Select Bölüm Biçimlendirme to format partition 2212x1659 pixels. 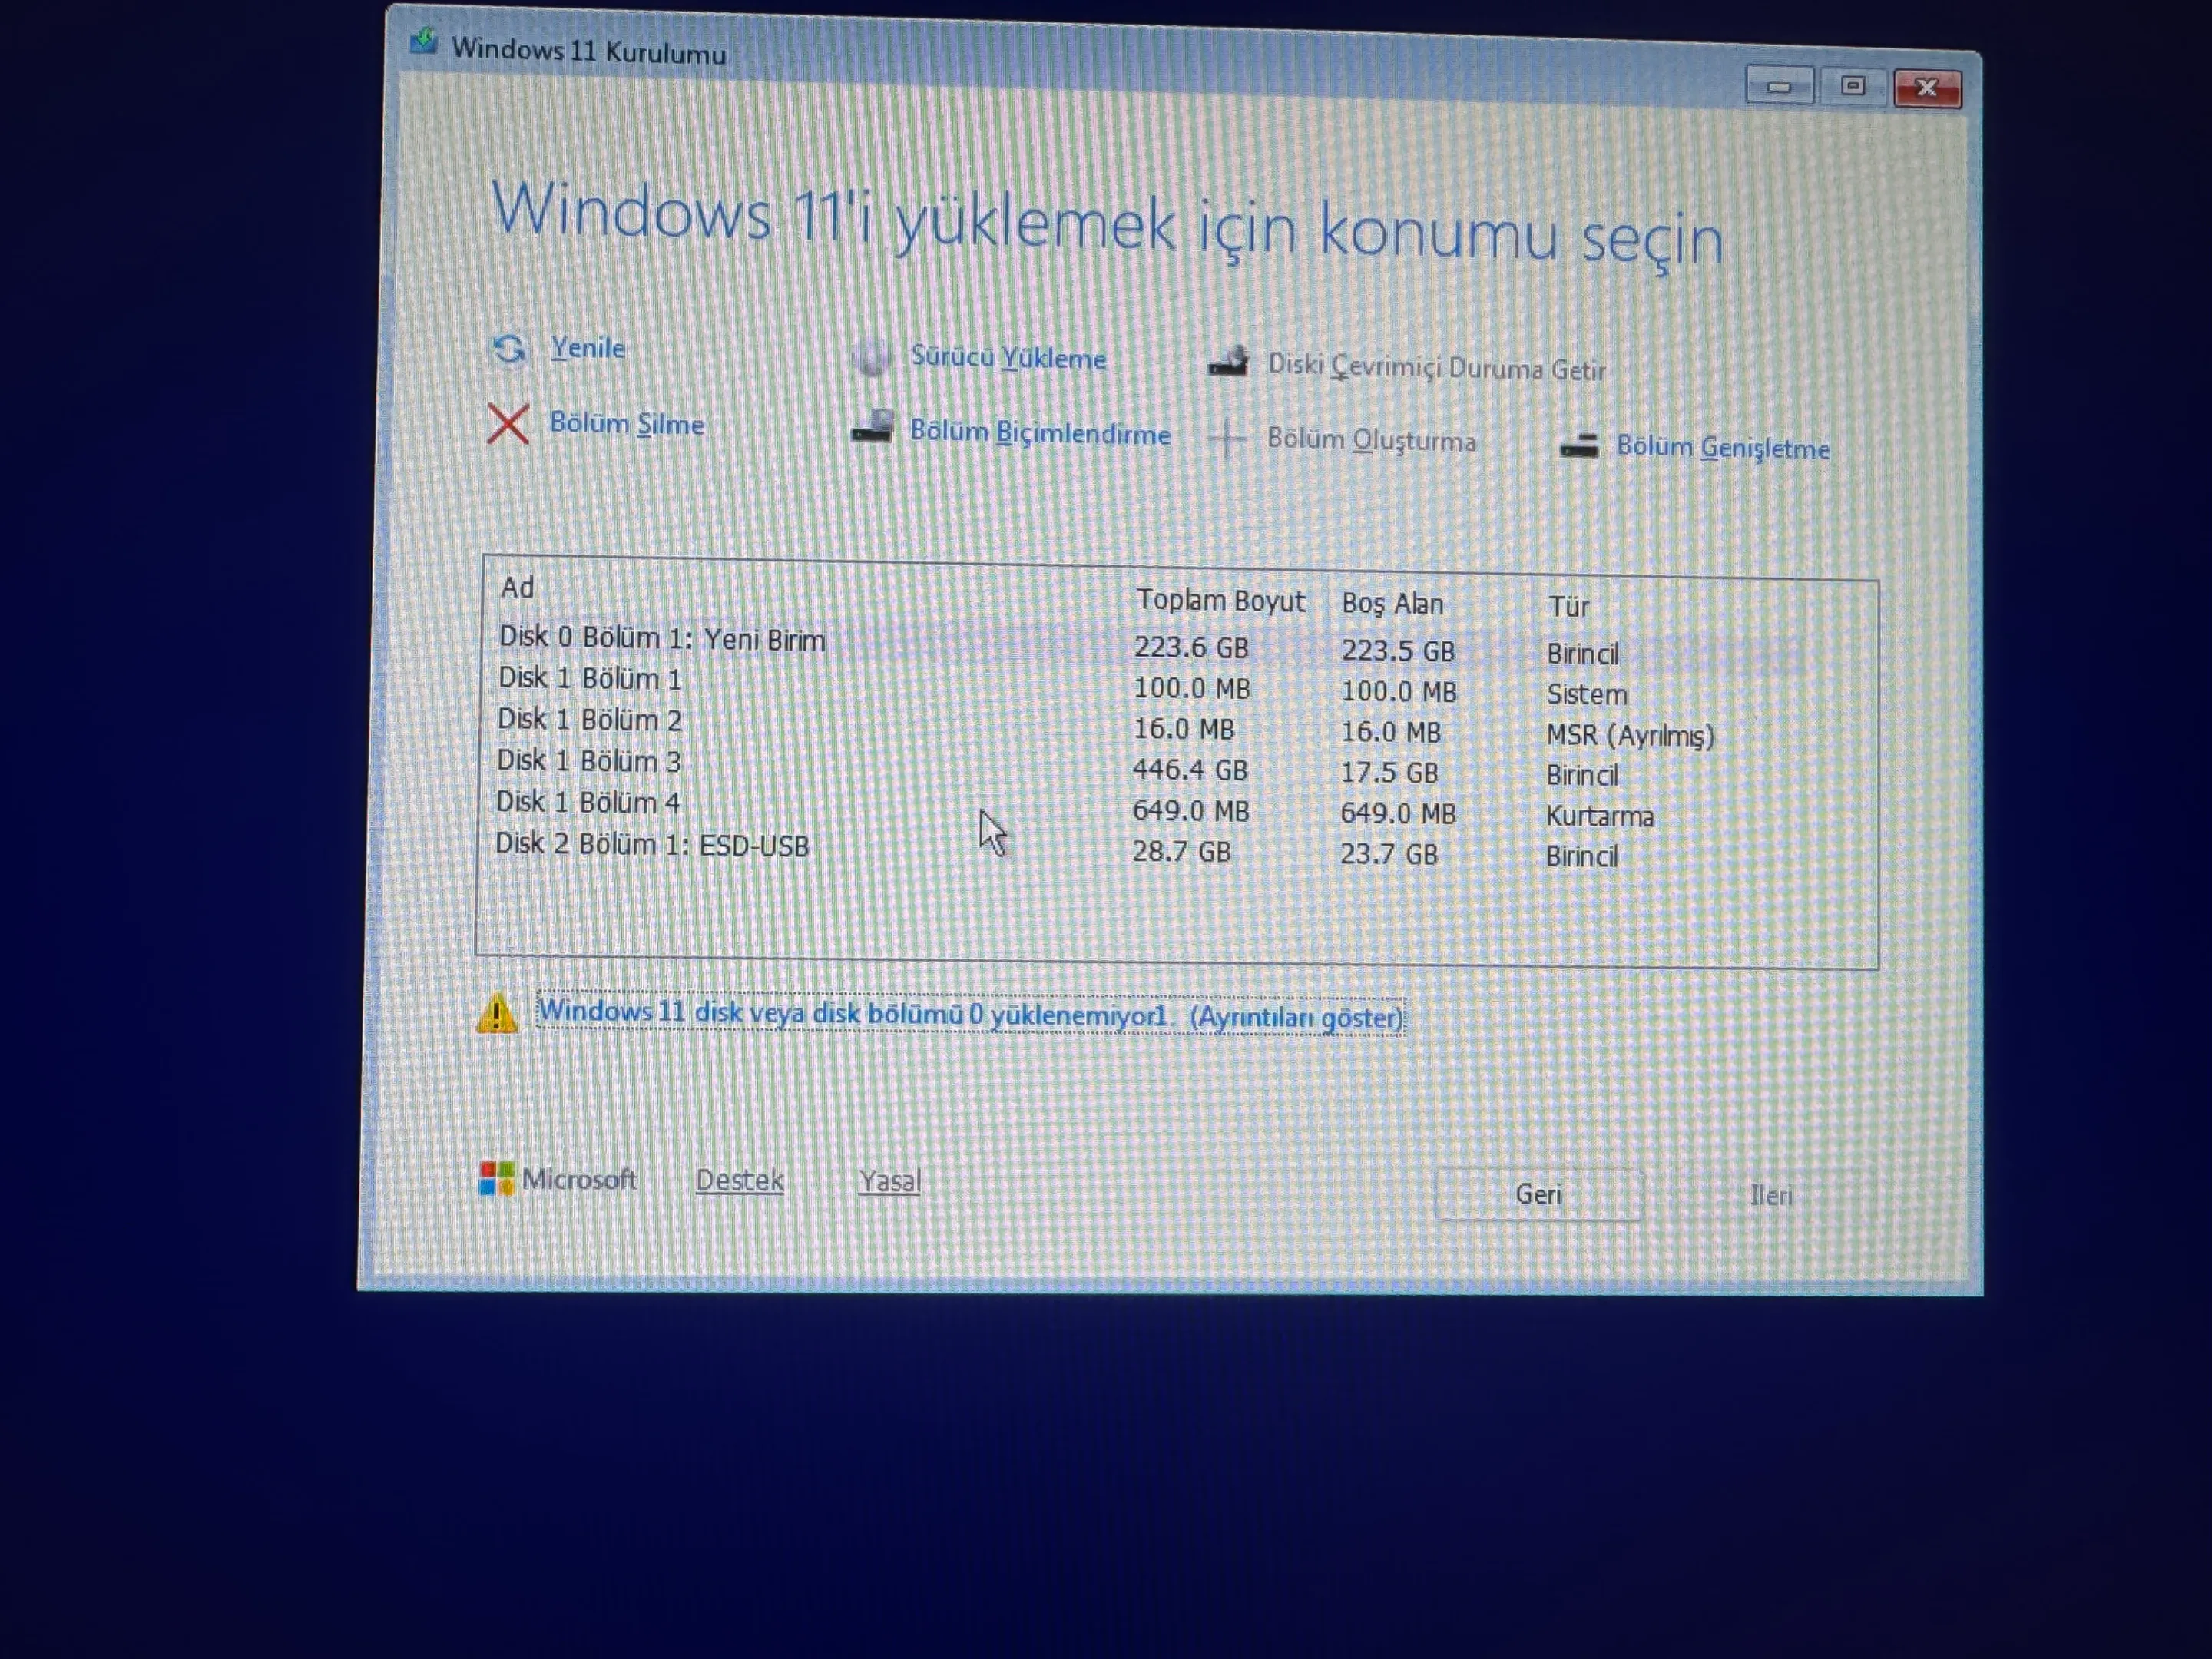click(1040, 433)
